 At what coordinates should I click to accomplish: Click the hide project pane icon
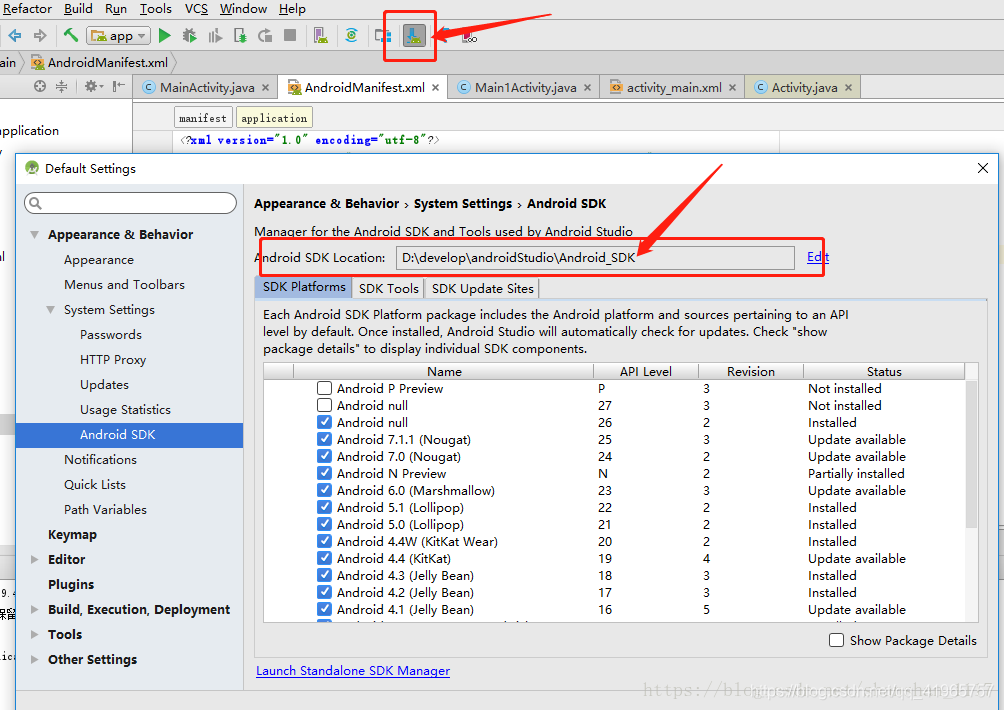(x=118, y=86)
